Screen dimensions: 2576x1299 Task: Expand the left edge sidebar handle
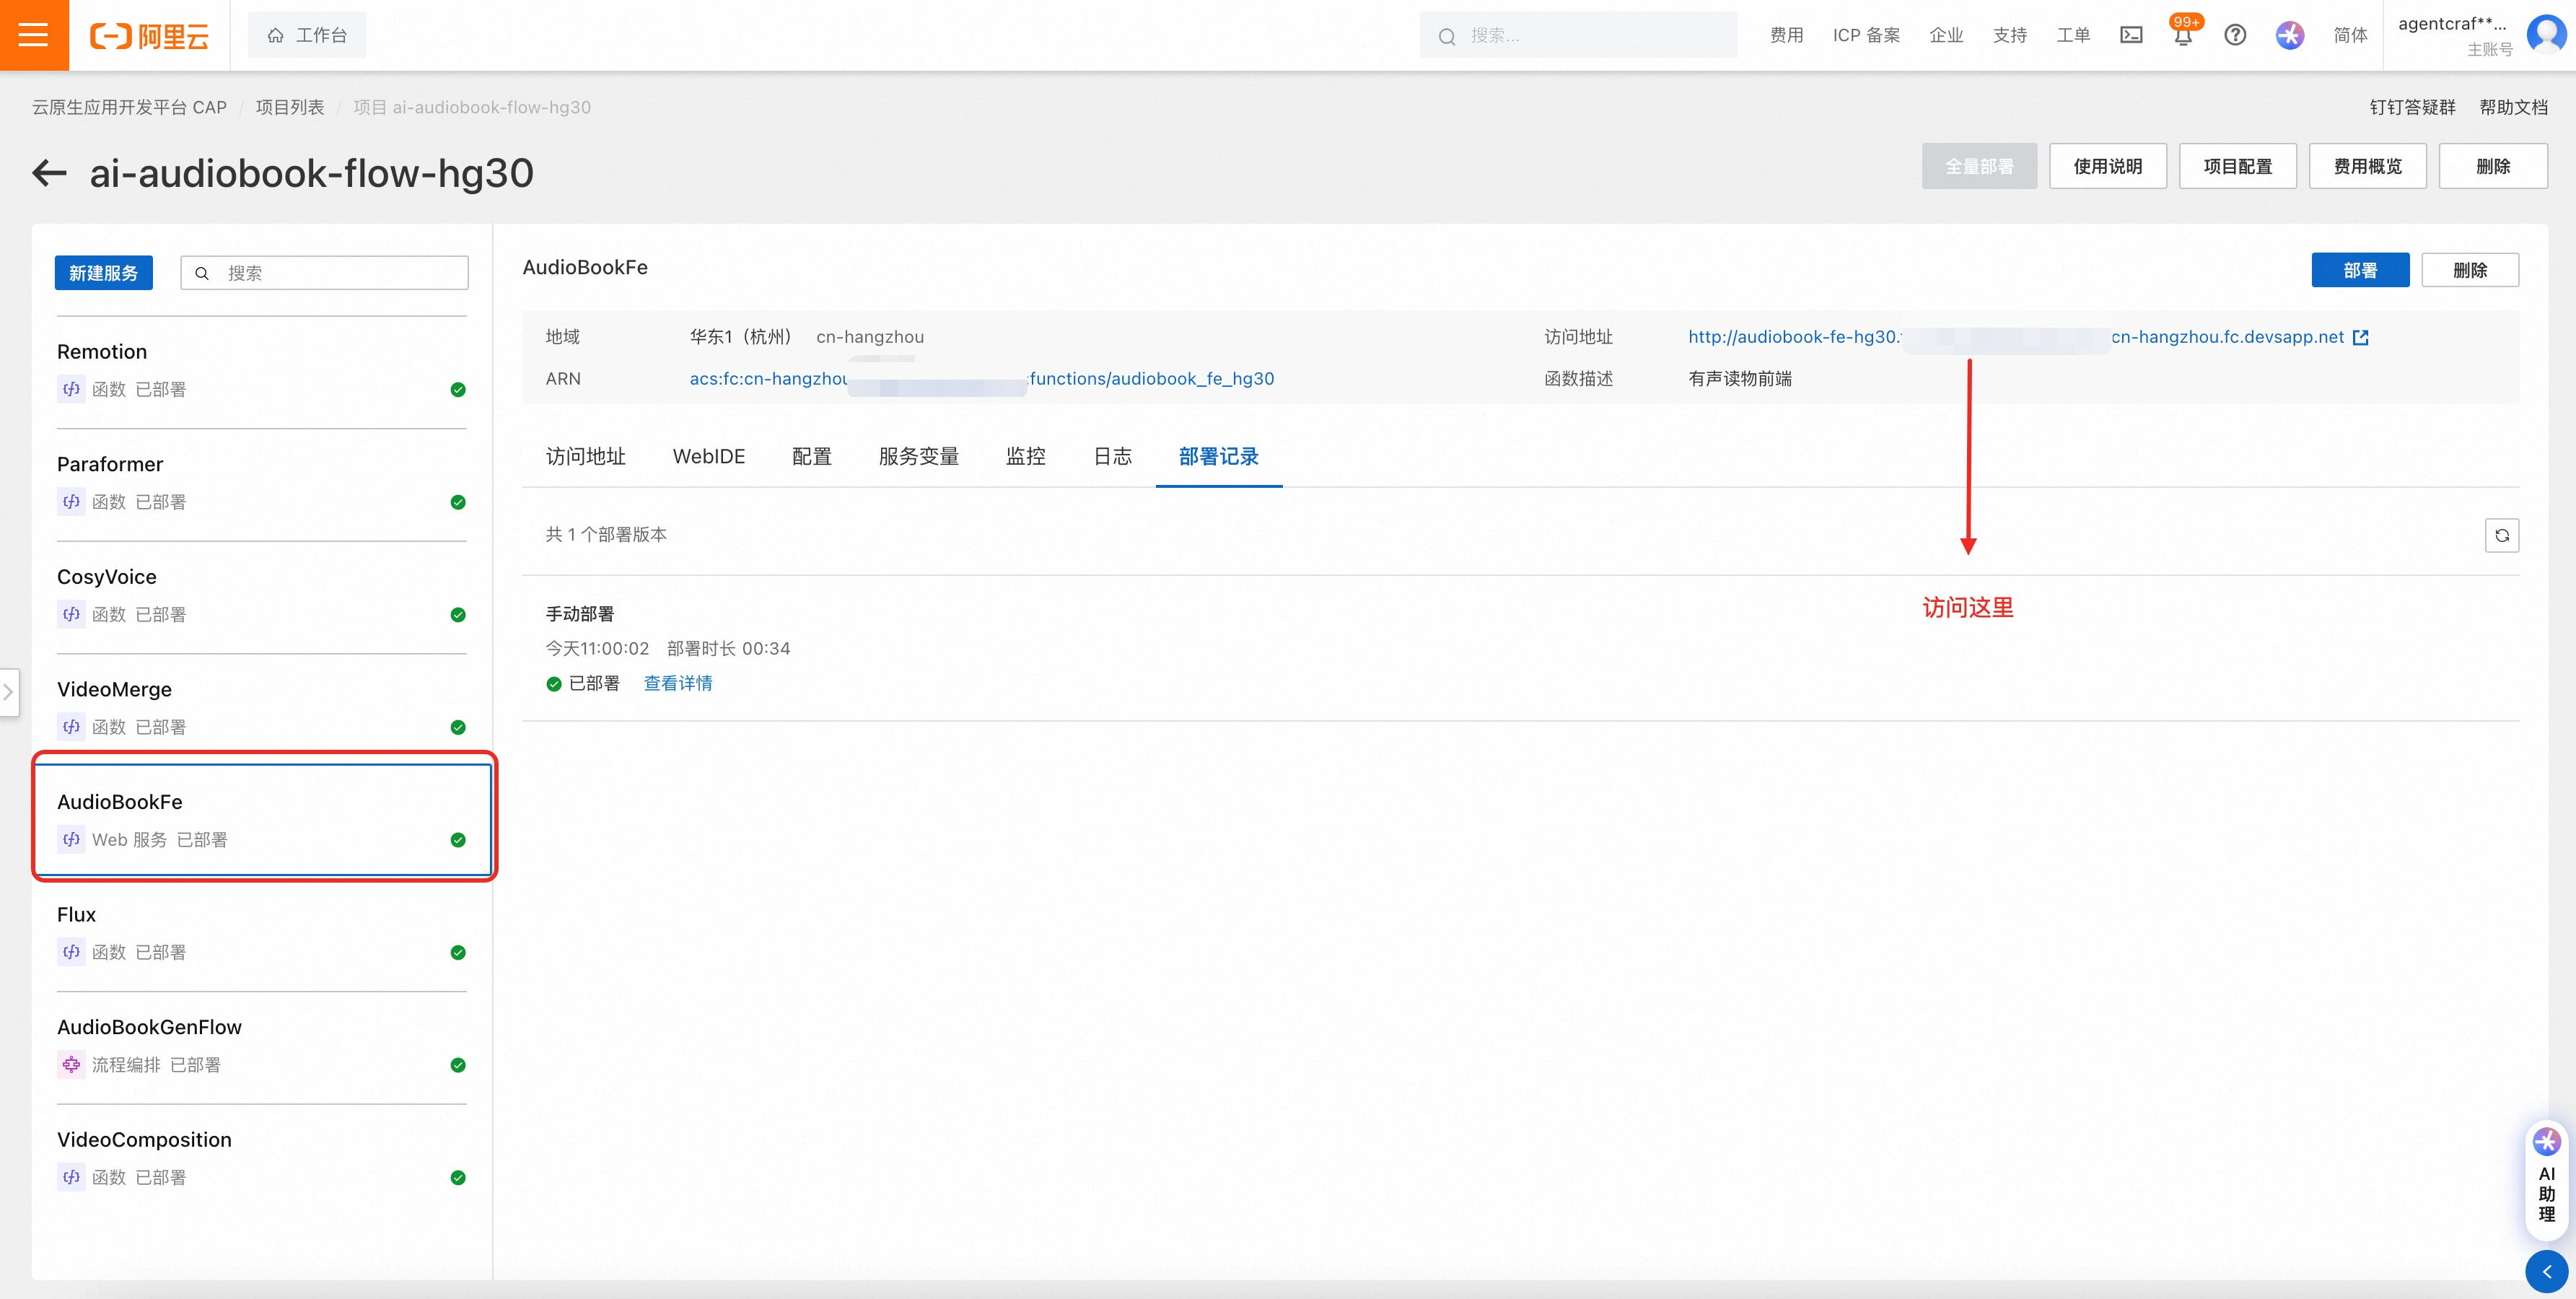(9, 692)
